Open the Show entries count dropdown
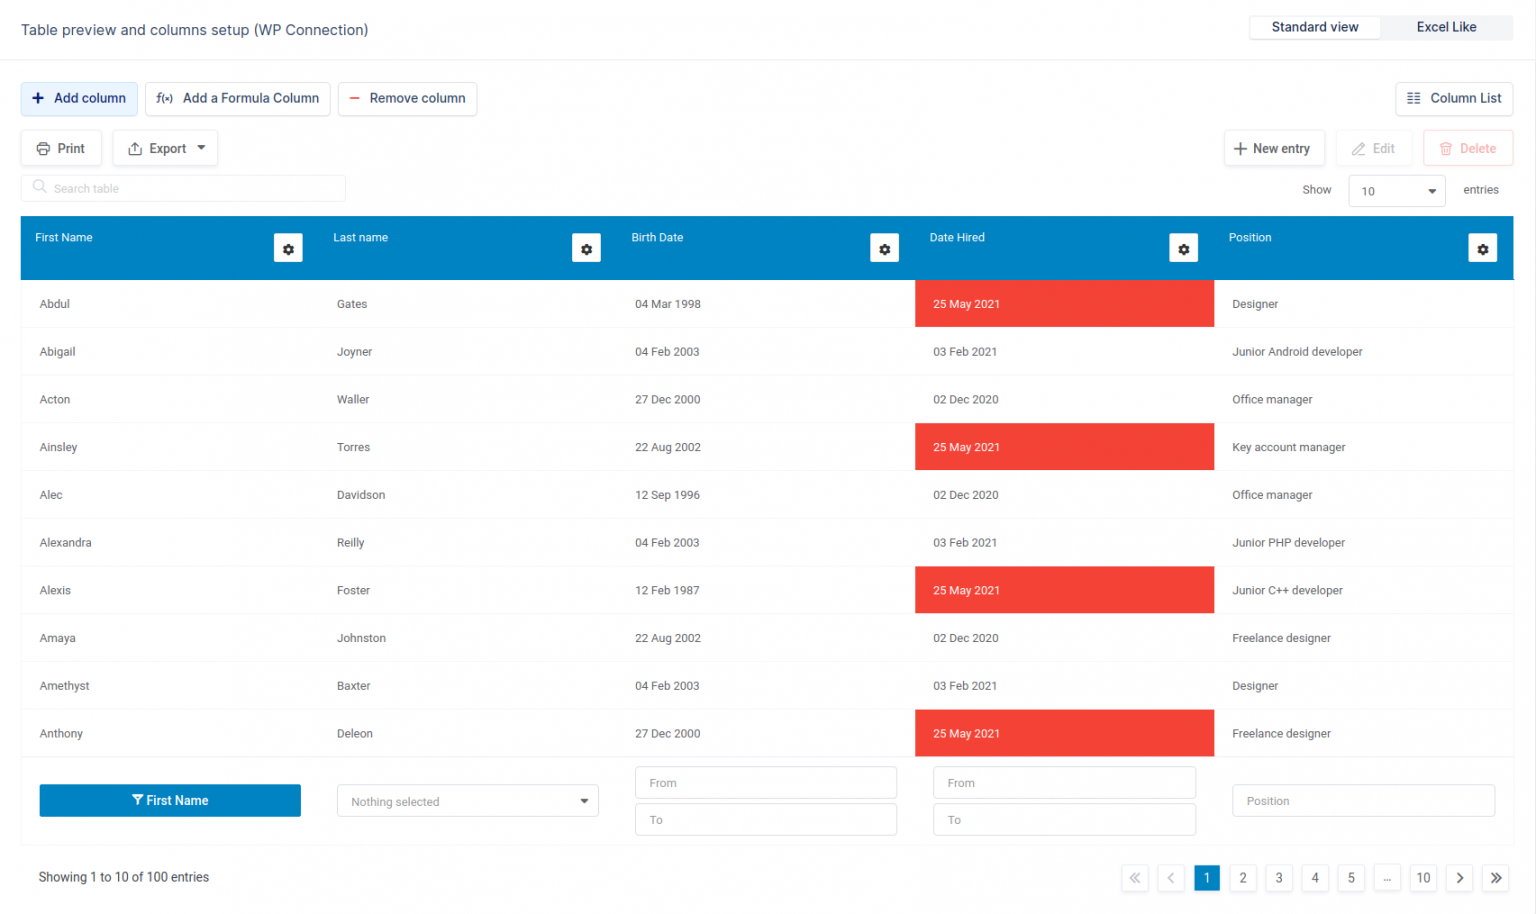This screenshot has width=1536, height=914. [x=1396, y=190]
